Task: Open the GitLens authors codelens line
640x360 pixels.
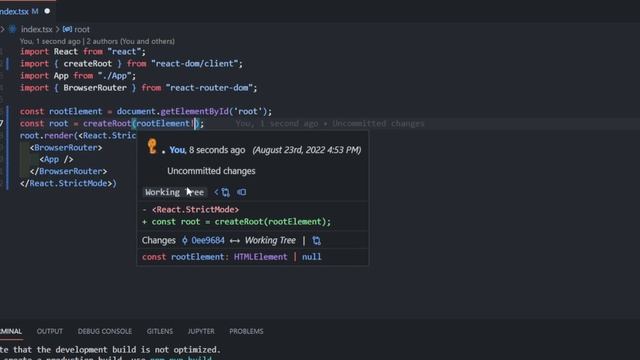Action: click(97, 41)
